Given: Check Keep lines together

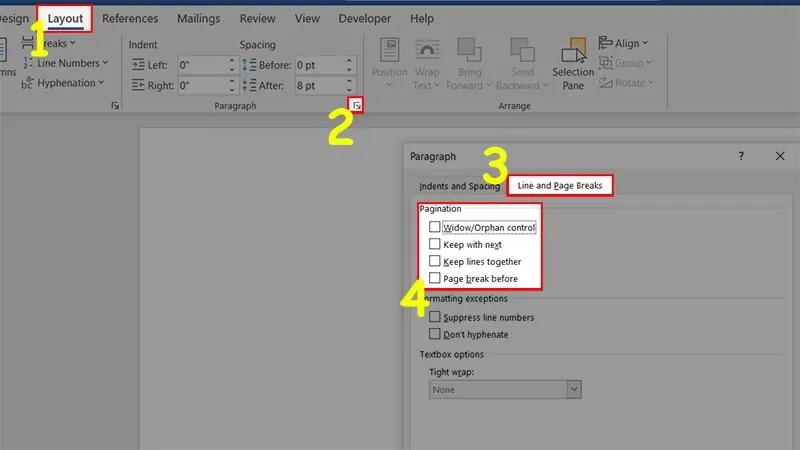Looking at the screenshot, I should [434, 261].
